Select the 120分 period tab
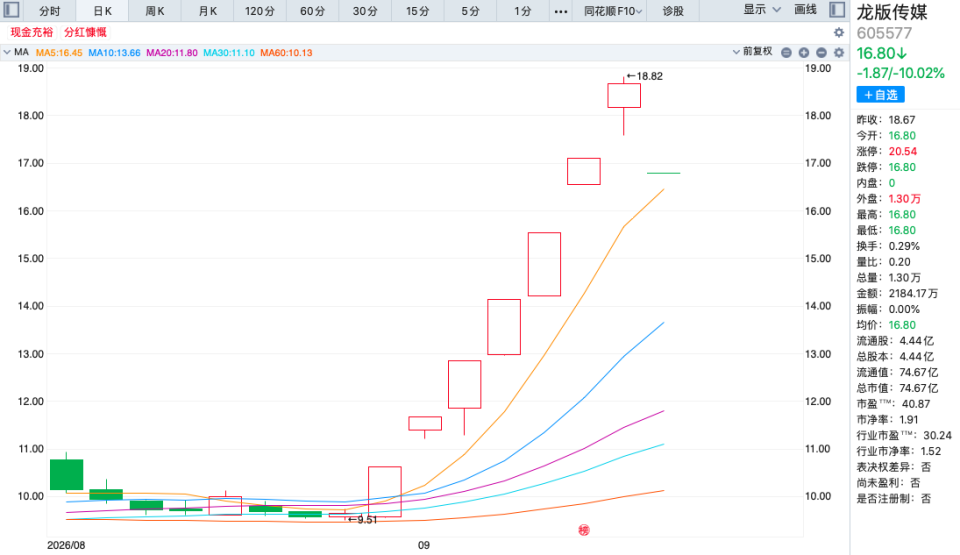This screenshot has width=960, height=555. (x=260, y=11)
